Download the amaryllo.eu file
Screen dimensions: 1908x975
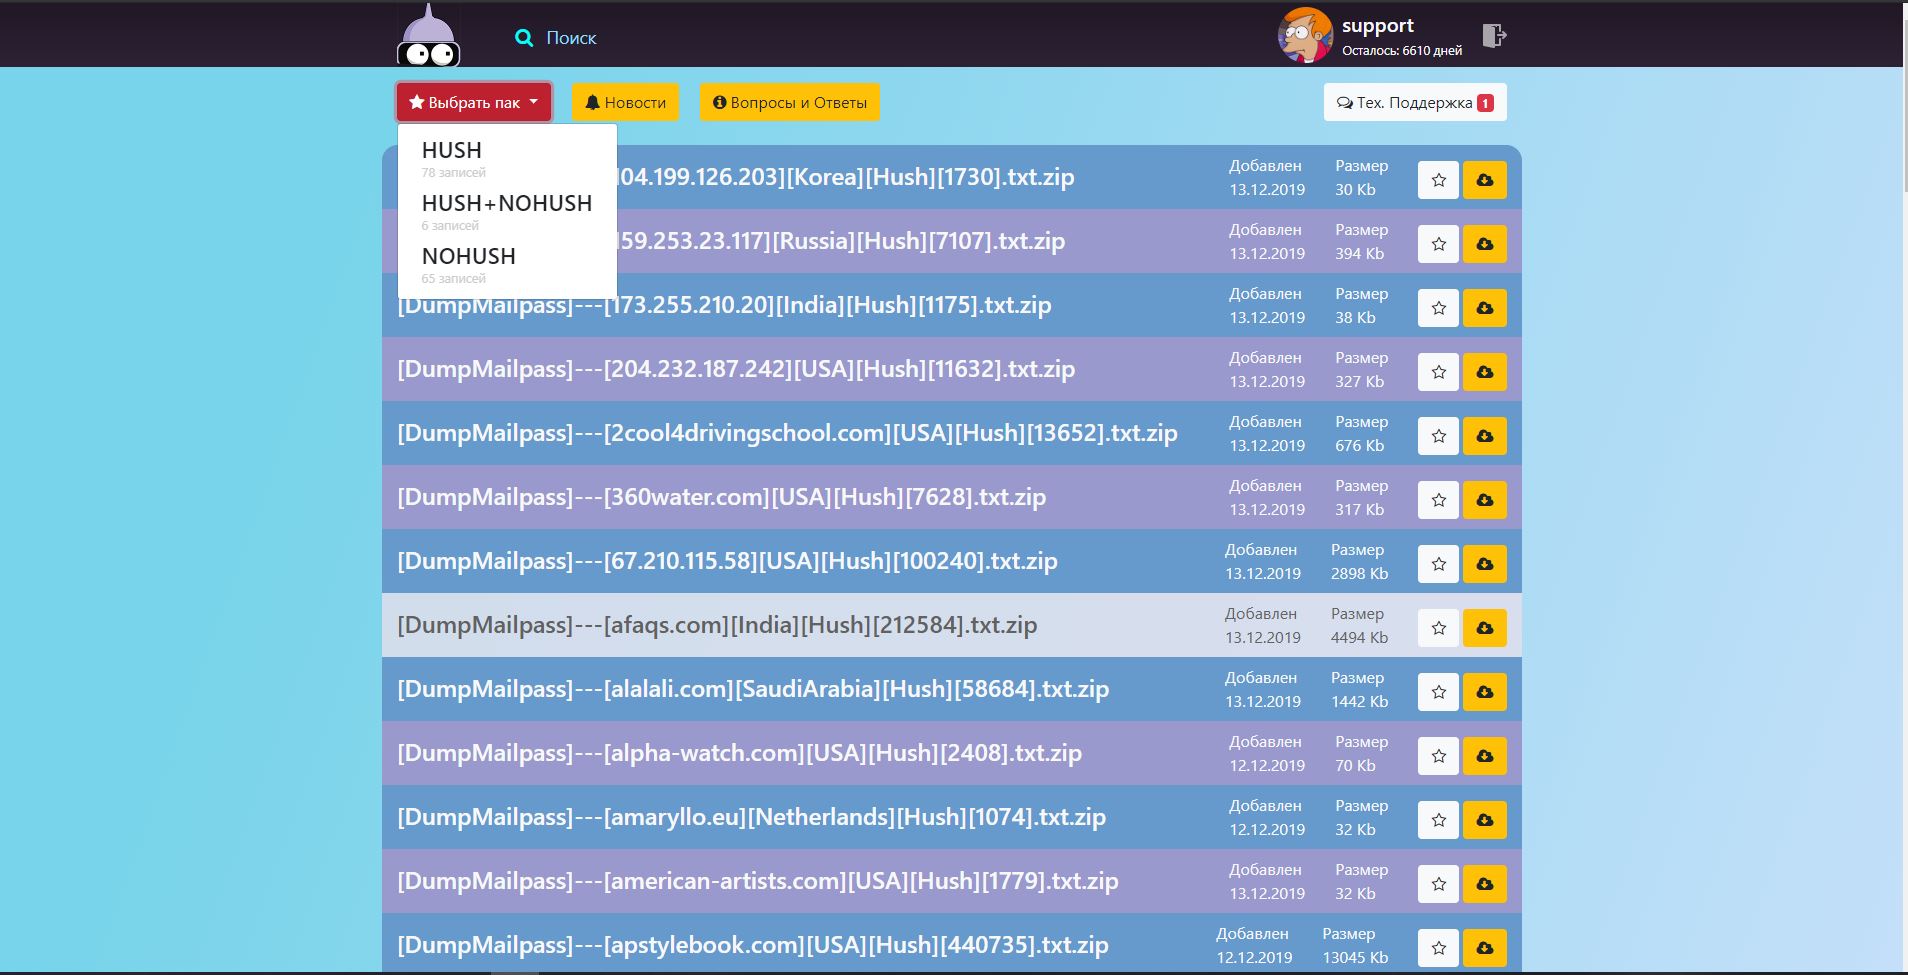click(x=1484, y=820)
